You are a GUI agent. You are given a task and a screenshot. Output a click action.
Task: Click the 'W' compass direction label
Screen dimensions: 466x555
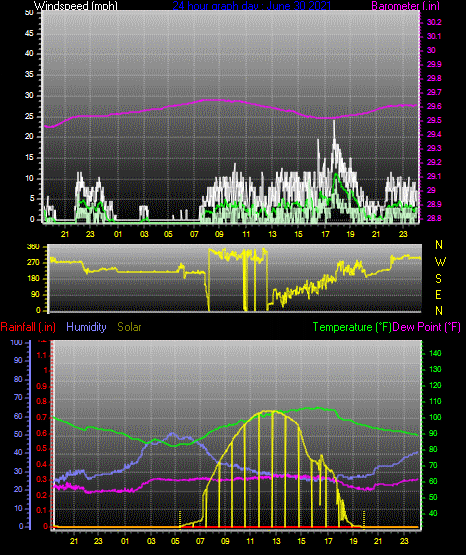[440, 262]
